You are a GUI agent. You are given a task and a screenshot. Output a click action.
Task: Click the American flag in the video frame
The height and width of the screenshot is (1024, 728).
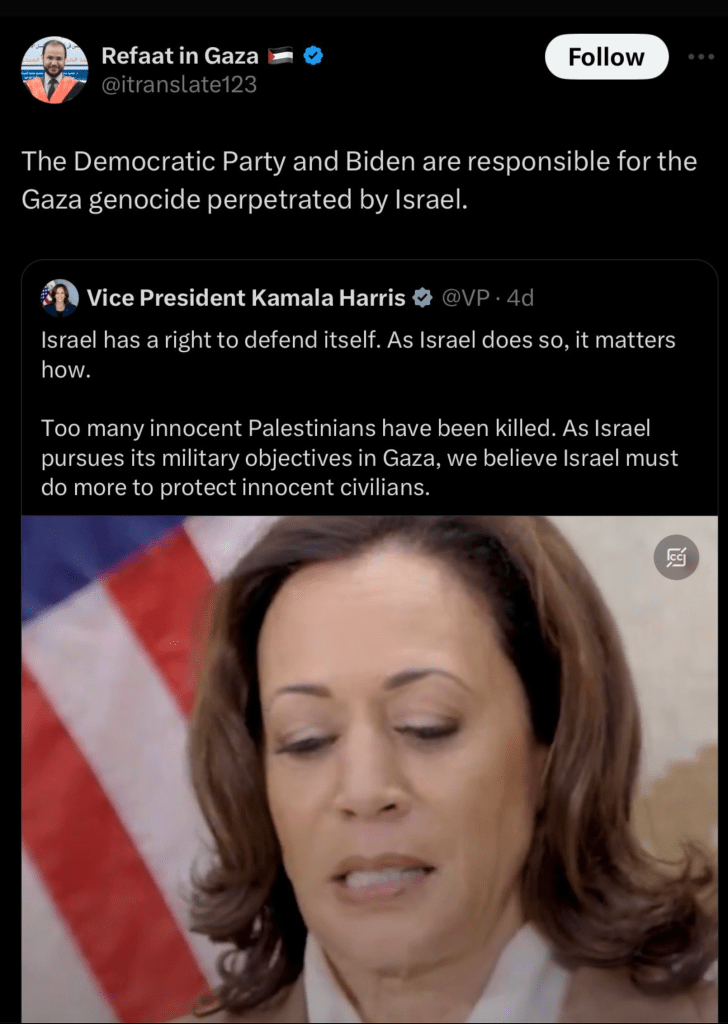point(118,751)
